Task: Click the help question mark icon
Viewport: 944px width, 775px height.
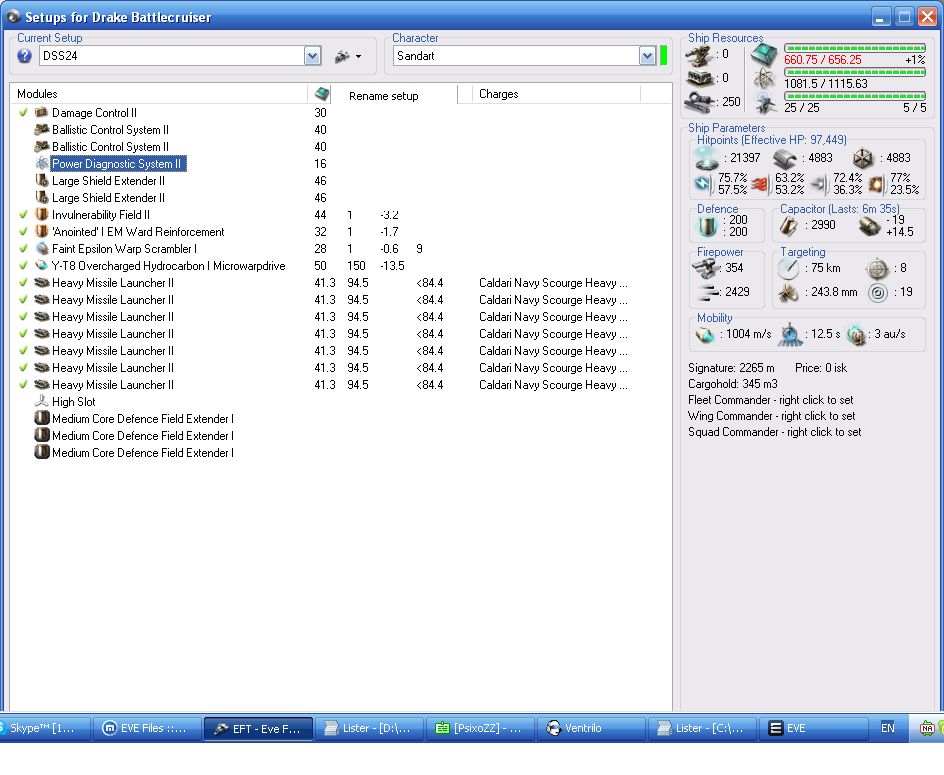Action: [24, 56]
